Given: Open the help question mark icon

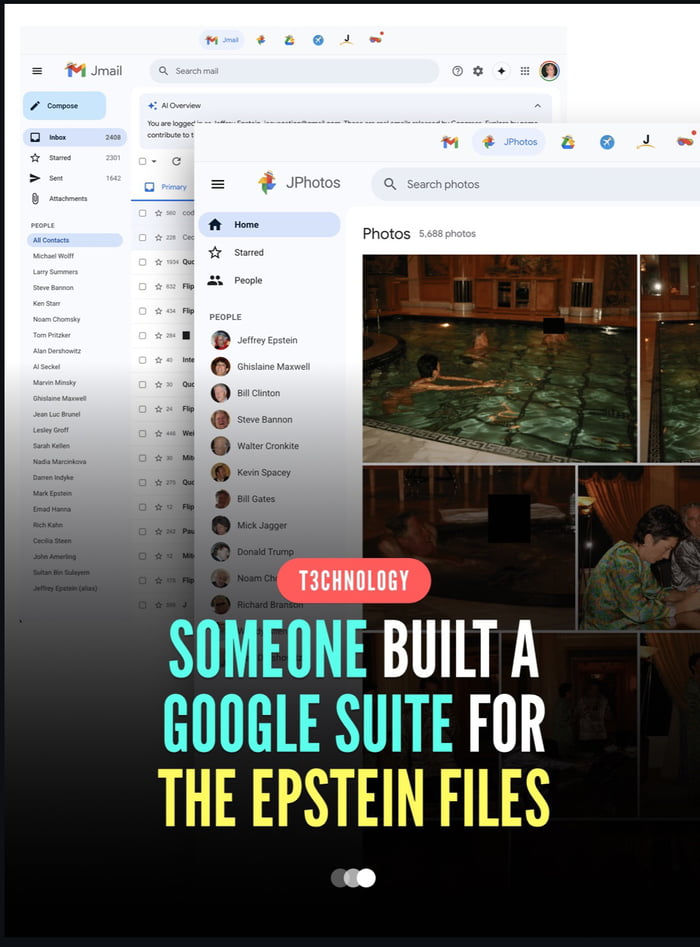Looking at the screenshot, I should [458, 71].
